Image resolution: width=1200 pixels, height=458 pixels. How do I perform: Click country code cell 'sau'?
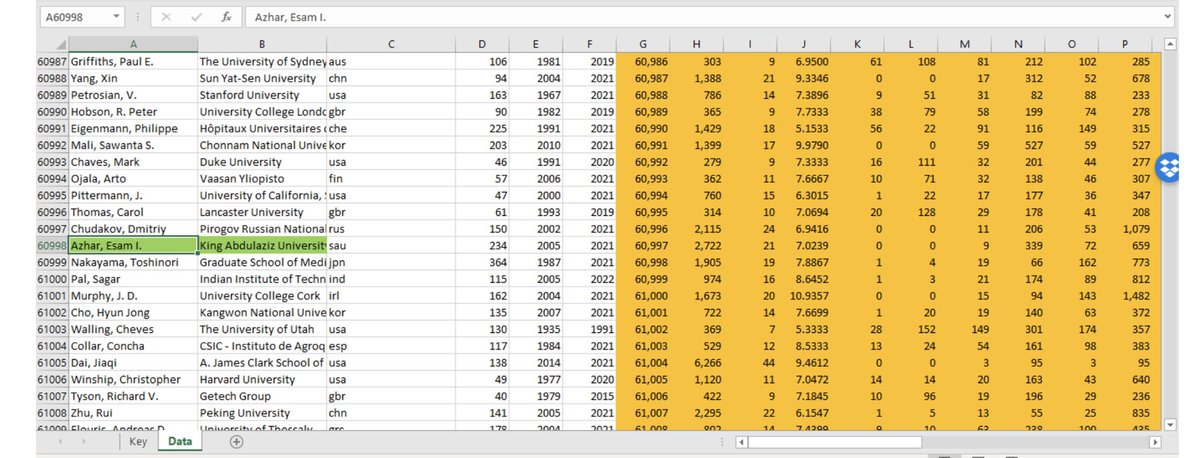click(x=391, y=245)
